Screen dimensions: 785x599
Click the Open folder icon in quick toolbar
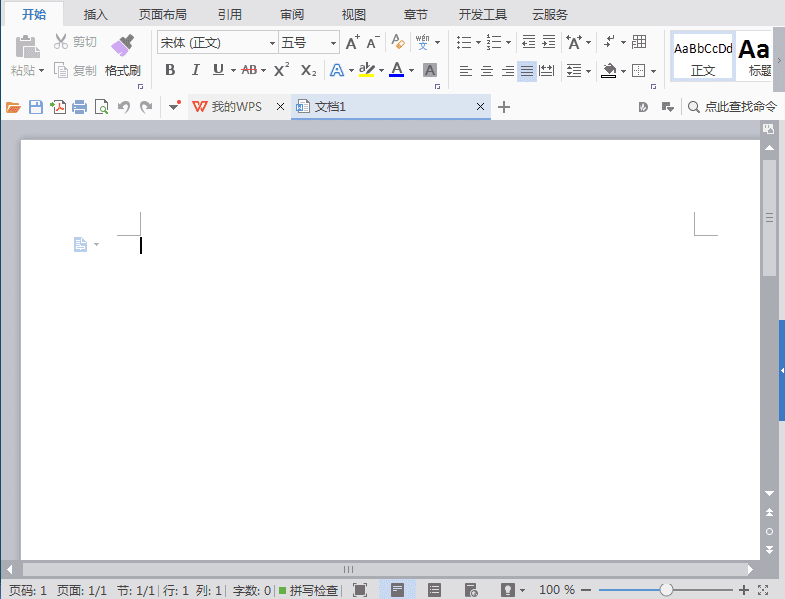13,107
